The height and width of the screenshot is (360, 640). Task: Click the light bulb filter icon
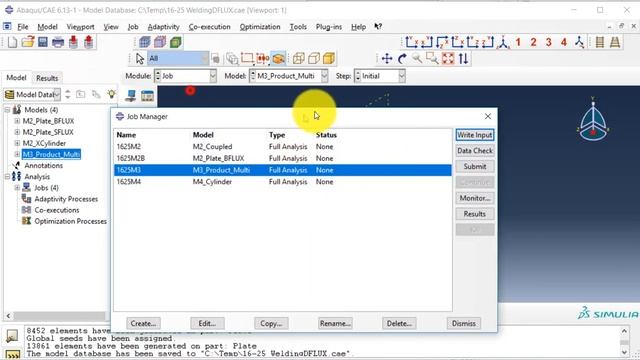tap(111, 94)
